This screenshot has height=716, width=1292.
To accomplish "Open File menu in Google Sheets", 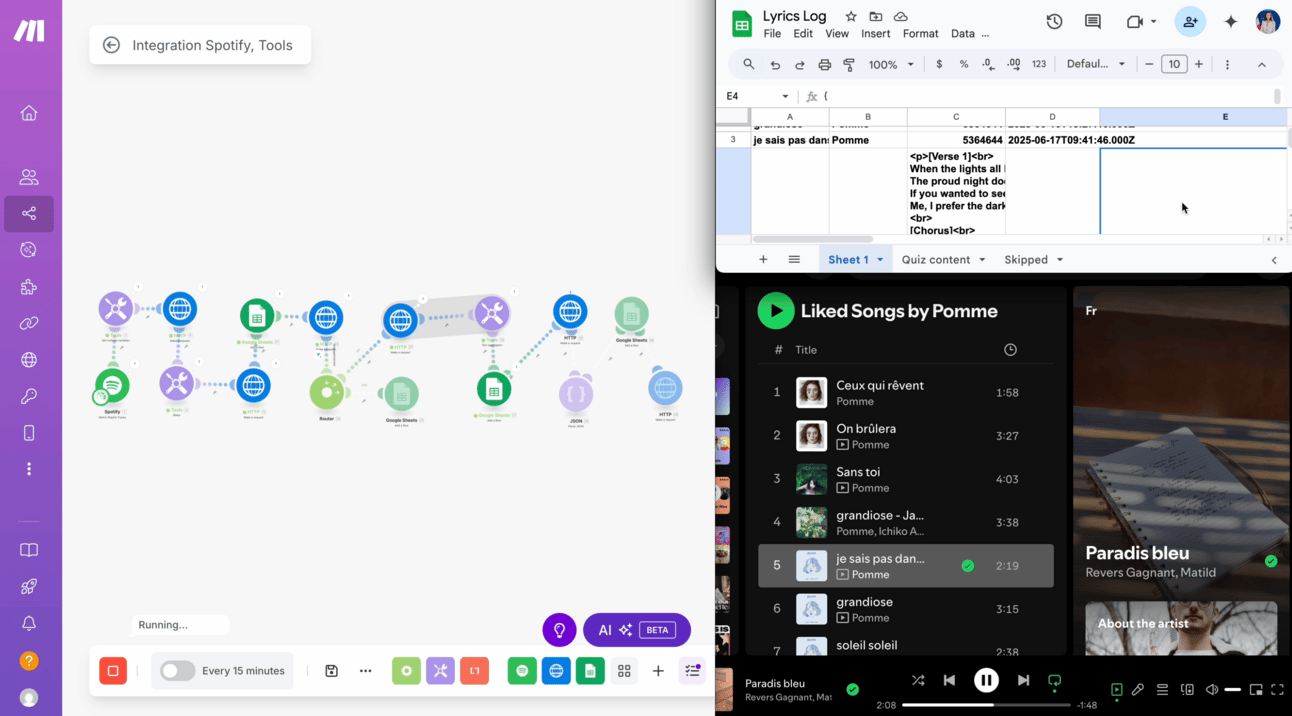I will [x=772, y=33].
